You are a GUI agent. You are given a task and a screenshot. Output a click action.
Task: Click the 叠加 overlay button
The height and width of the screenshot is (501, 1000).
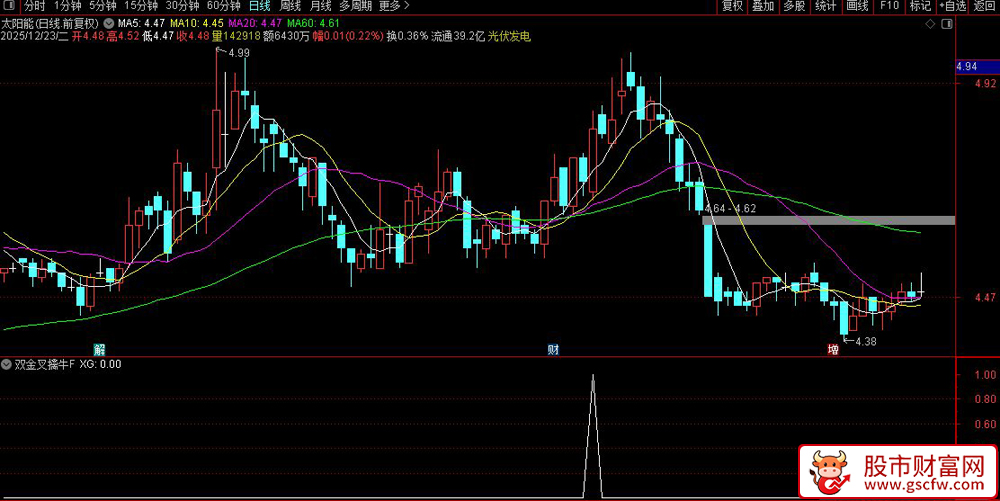(763, 6)
